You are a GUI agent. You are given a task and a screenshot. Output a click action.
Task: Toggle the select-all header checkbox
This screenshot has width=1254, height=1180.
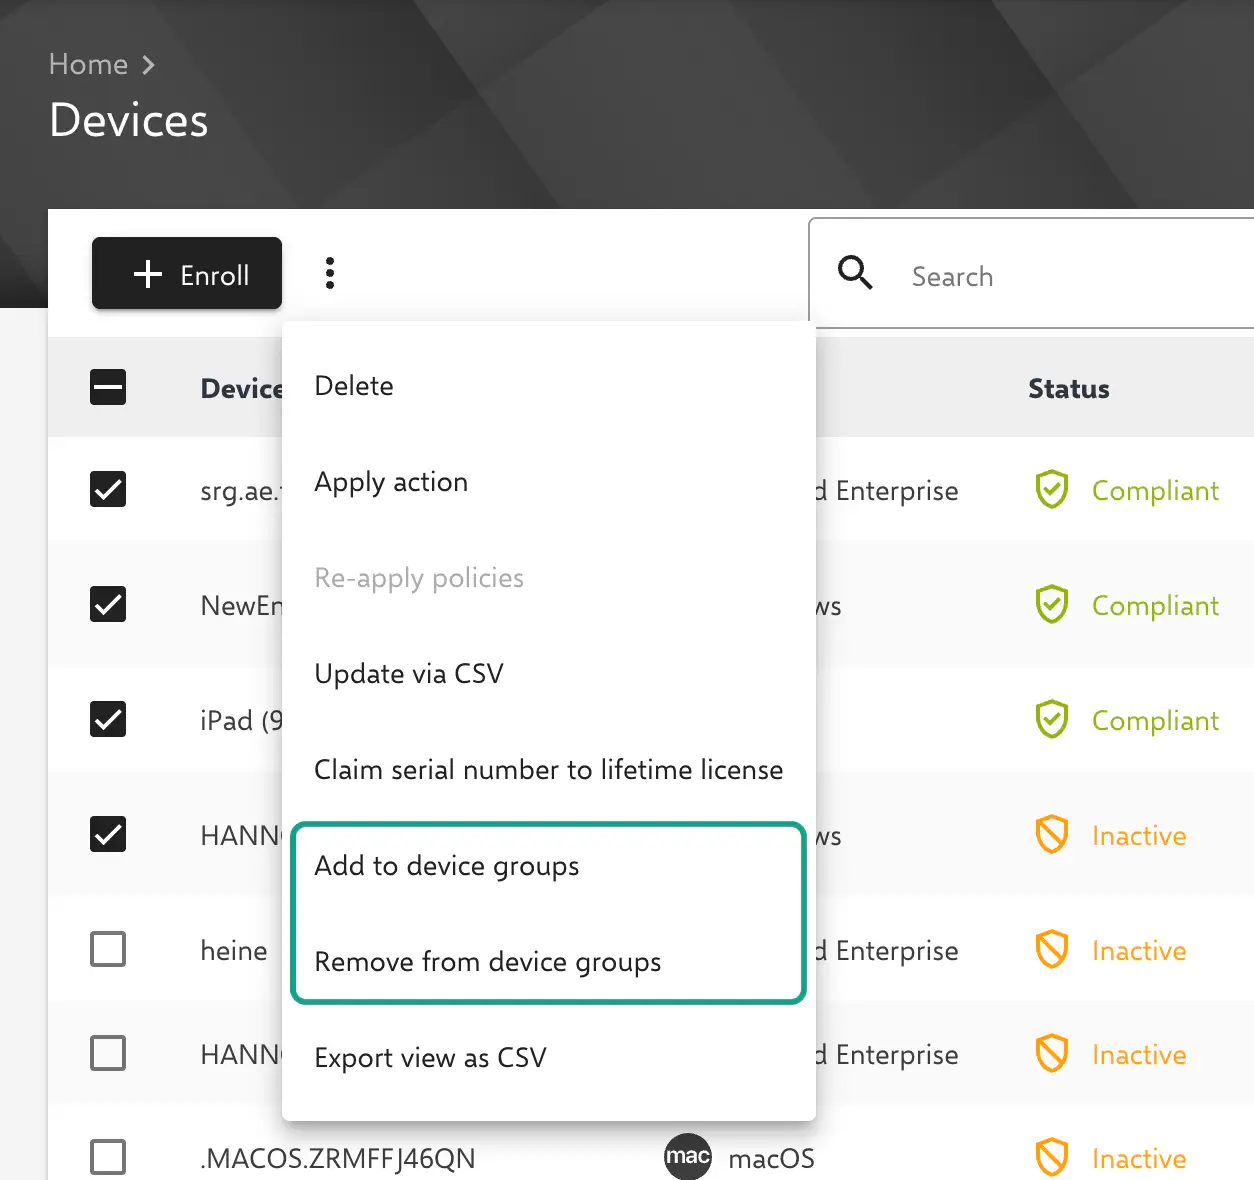tap(108, 387)
